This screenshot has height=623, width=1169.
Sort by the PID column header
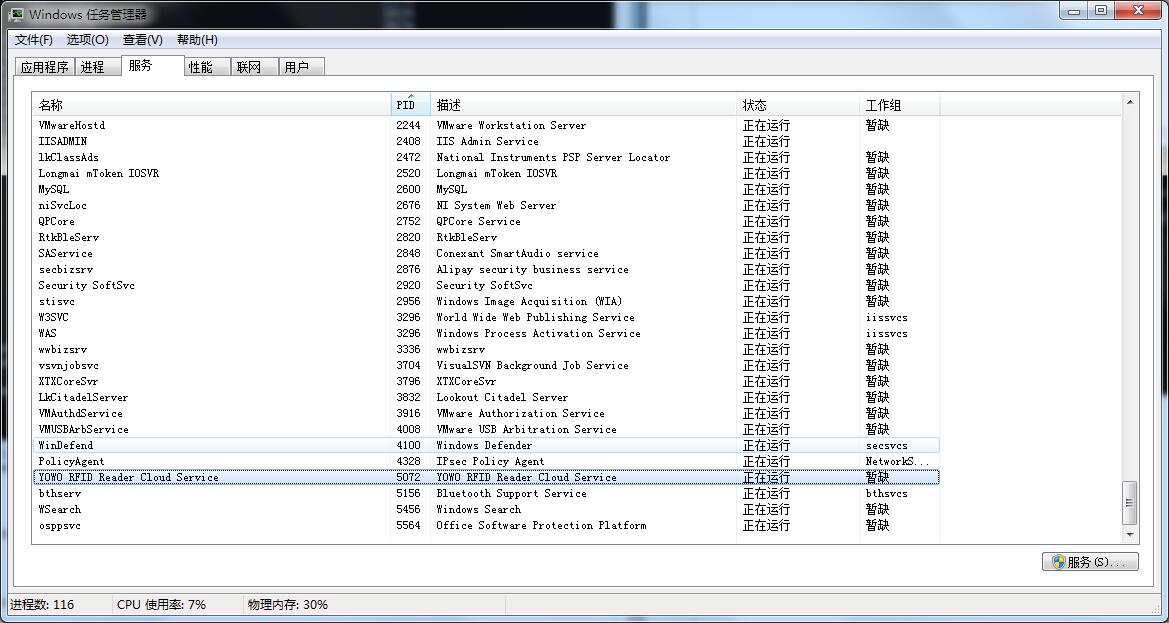(410, 105)
